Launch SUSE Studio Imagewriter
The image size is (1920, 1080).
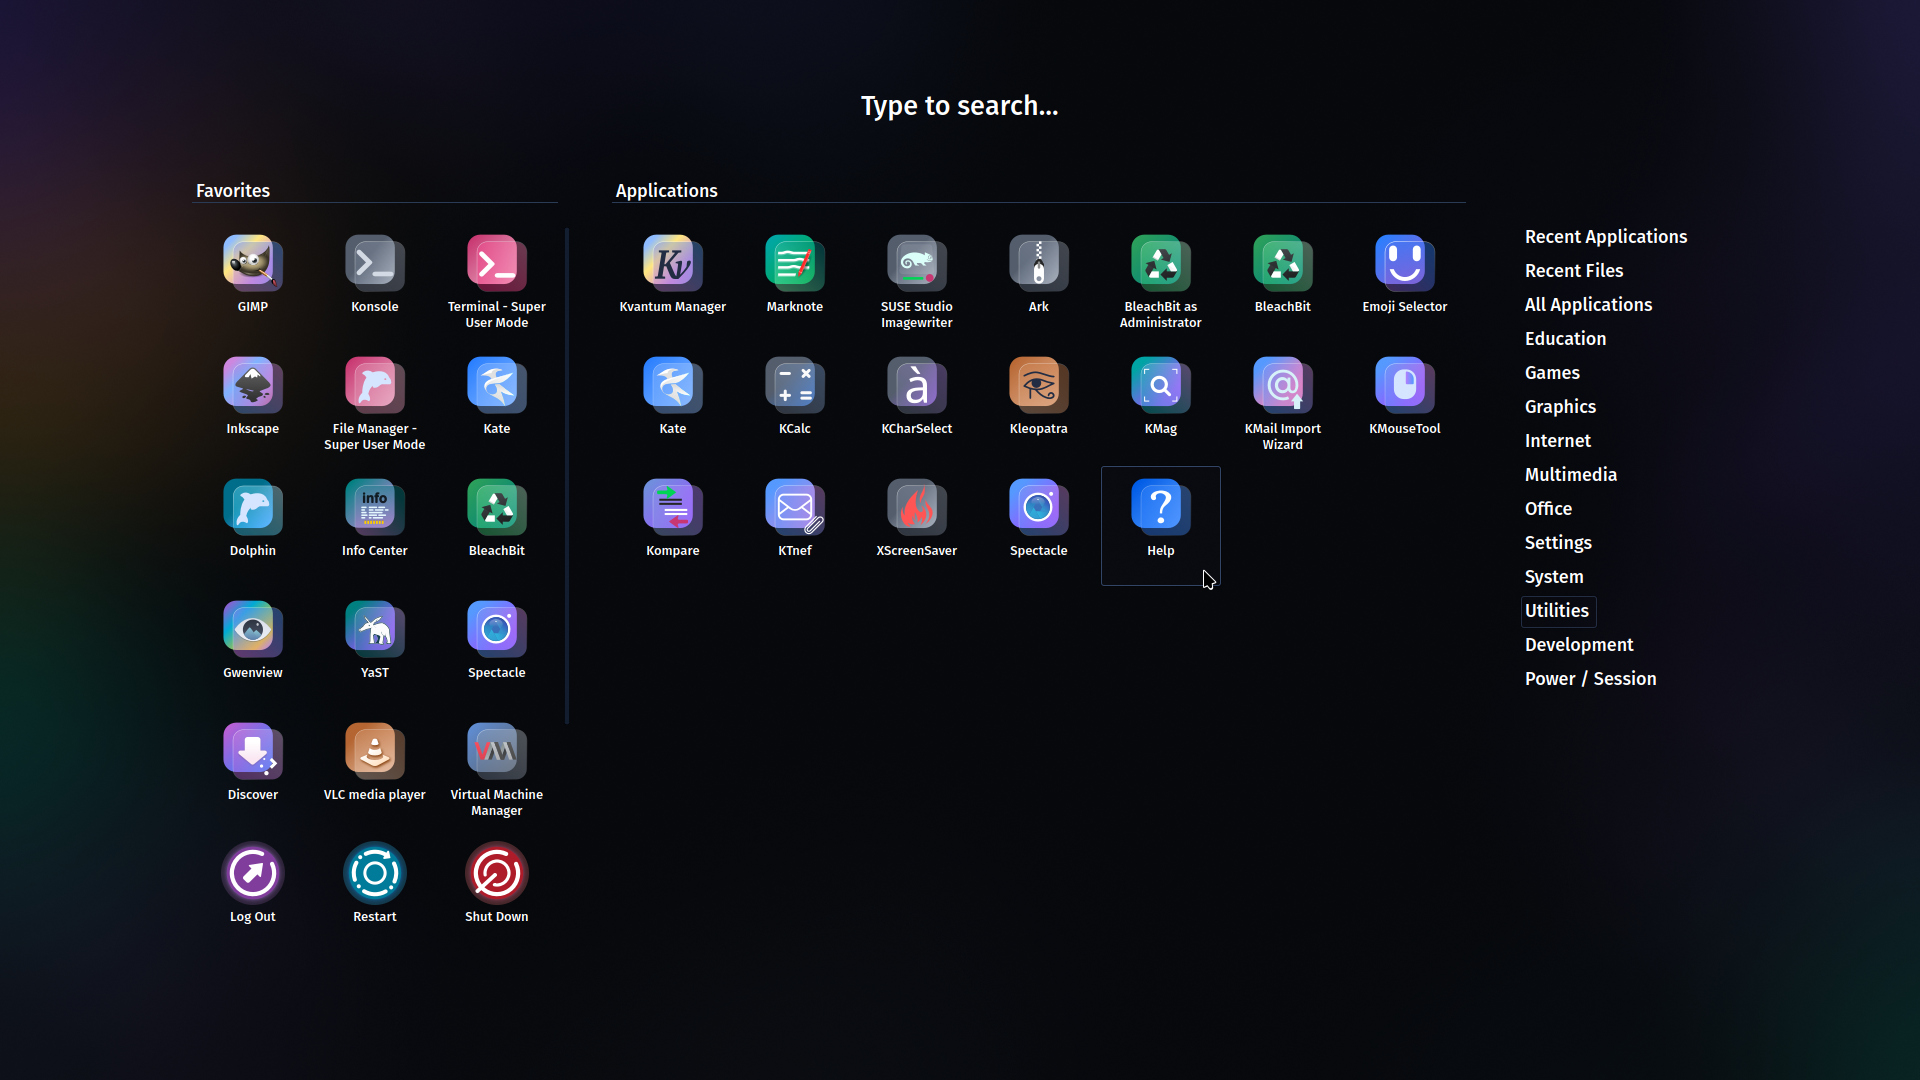coord(917,275)
